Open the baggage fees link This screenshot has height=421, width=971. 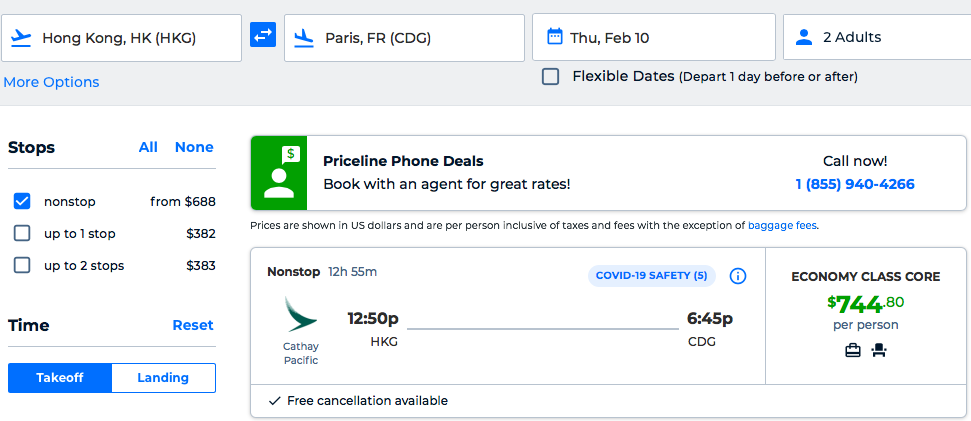point(782,225)
